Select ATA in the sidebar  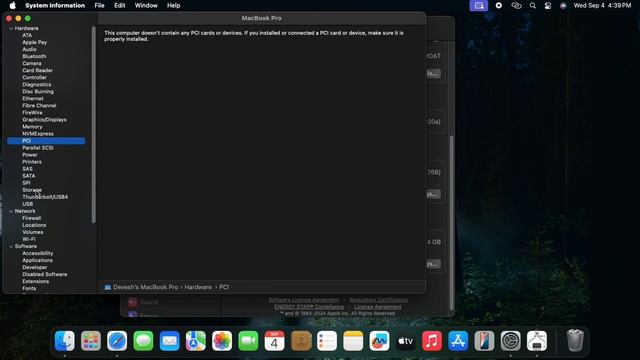(27, 36)
